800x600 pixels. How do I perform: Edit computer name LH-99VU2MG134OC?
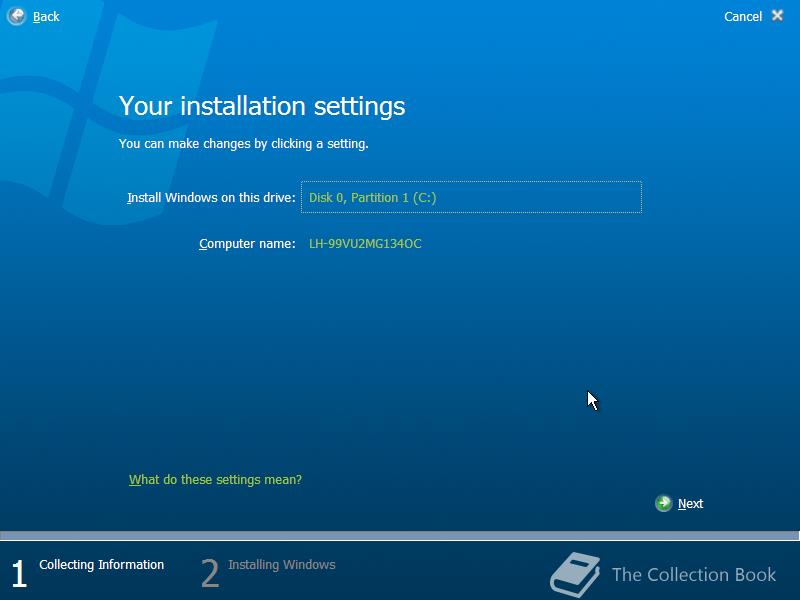(365, 244)
